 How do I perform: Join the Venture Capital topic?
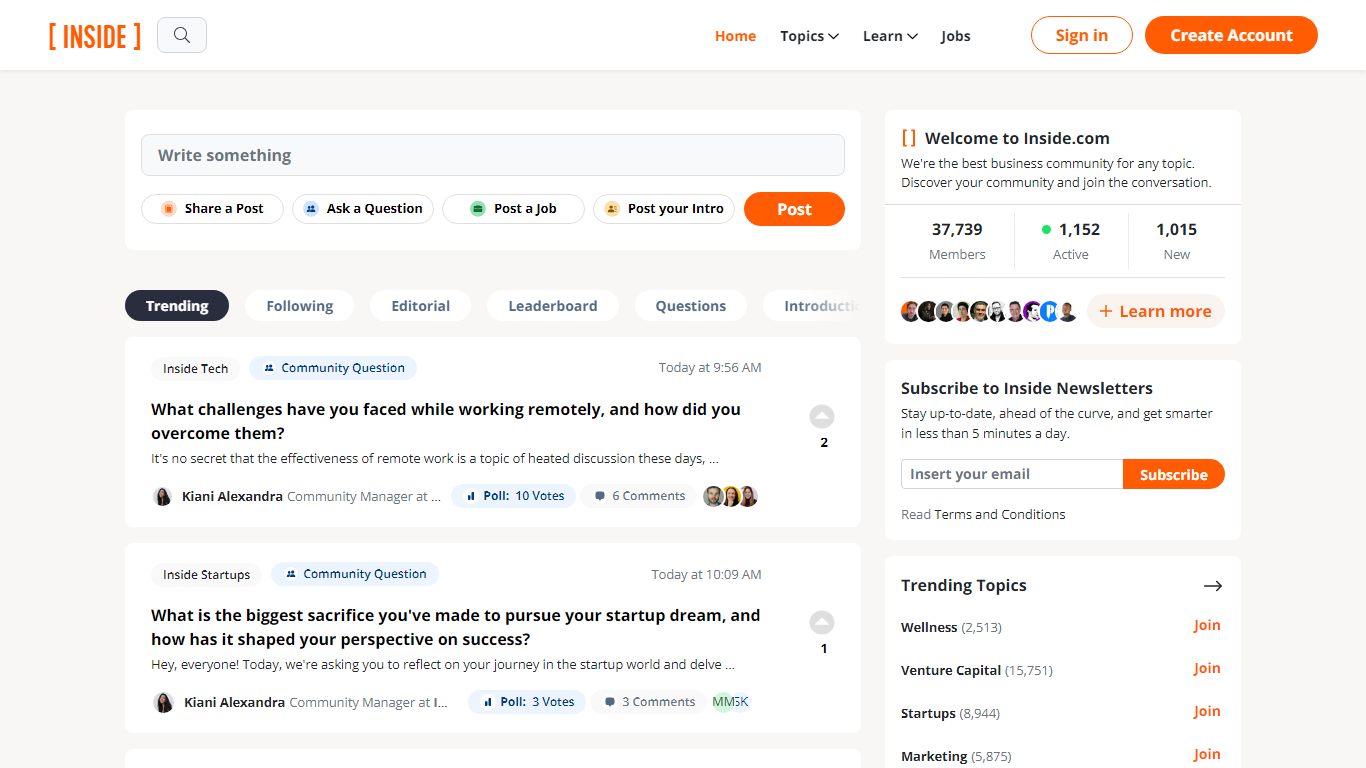[x=1206, y=668]
